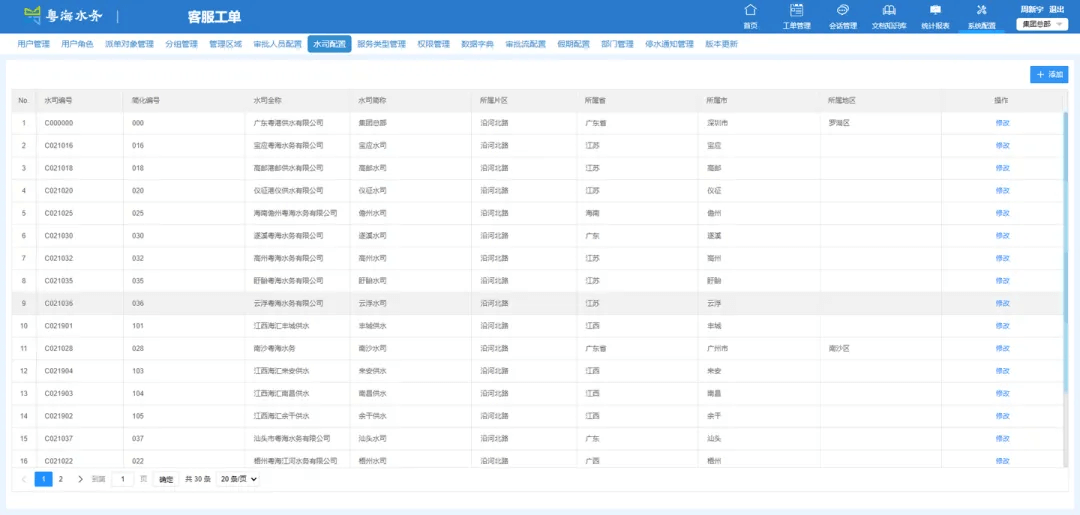
Task: Select cell 广东粤港供水有限公司
Action: [x=289, y=123]
